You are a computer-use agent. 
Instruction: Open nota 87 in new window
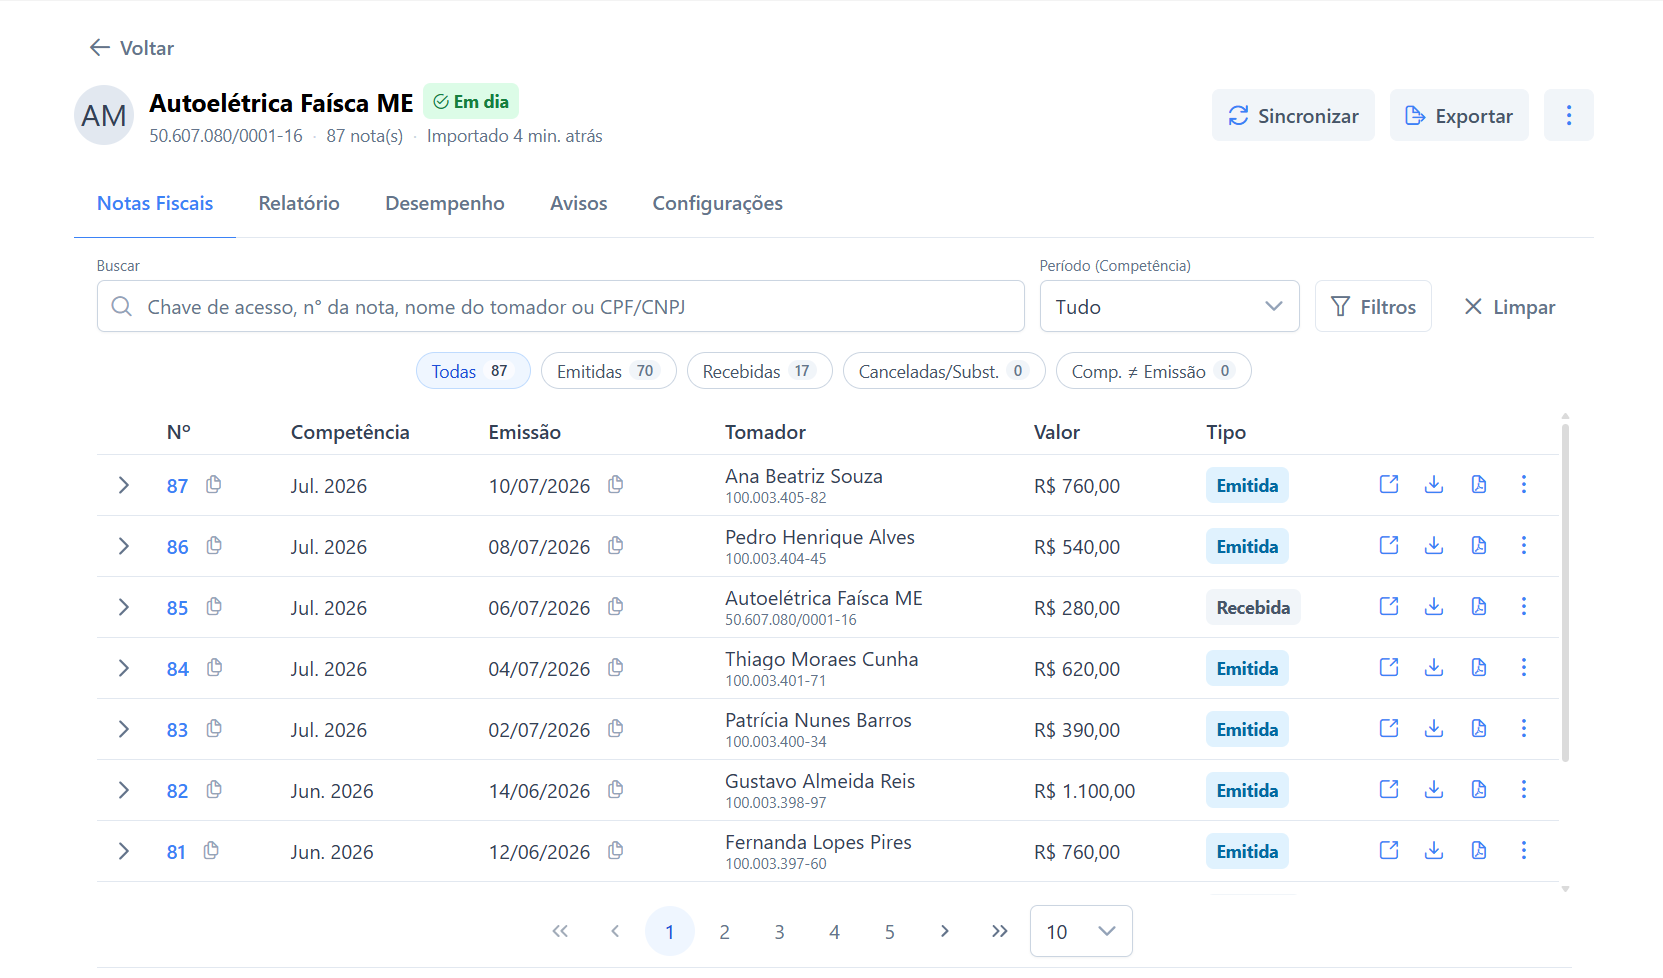(x=1389, y=485)
